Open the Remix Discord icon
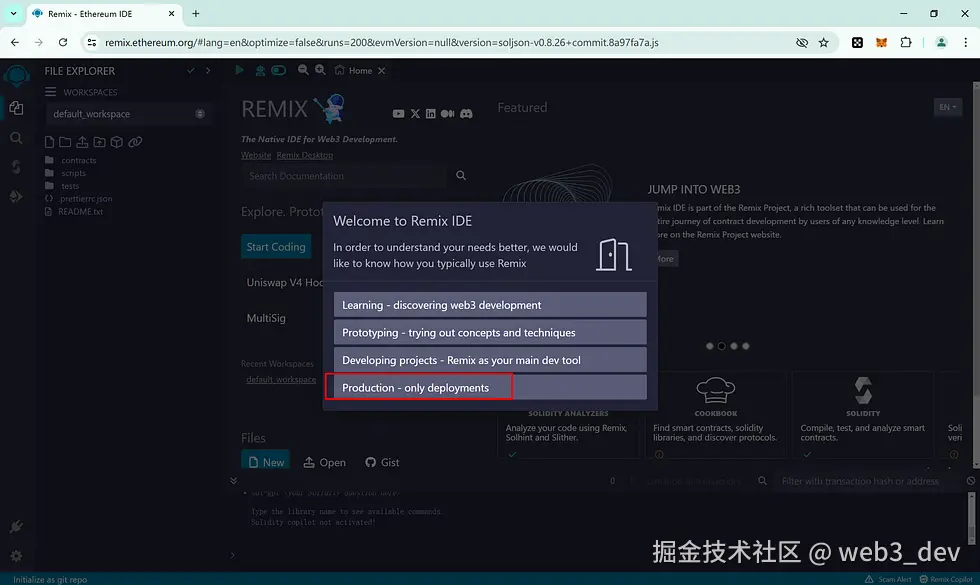This screenshot has width=980, height=585. pyautogui.click(x=466, y=114)
